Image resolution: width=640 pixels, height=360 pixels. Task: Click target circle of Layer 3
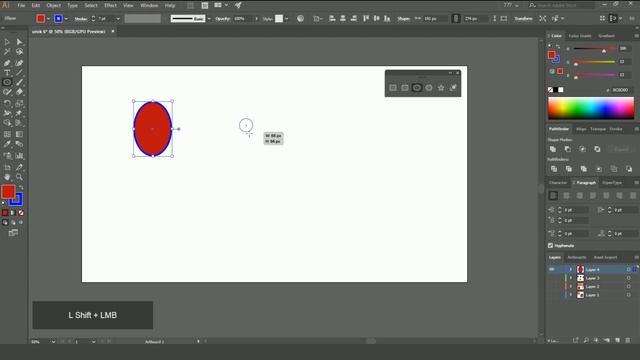point(629,278)
